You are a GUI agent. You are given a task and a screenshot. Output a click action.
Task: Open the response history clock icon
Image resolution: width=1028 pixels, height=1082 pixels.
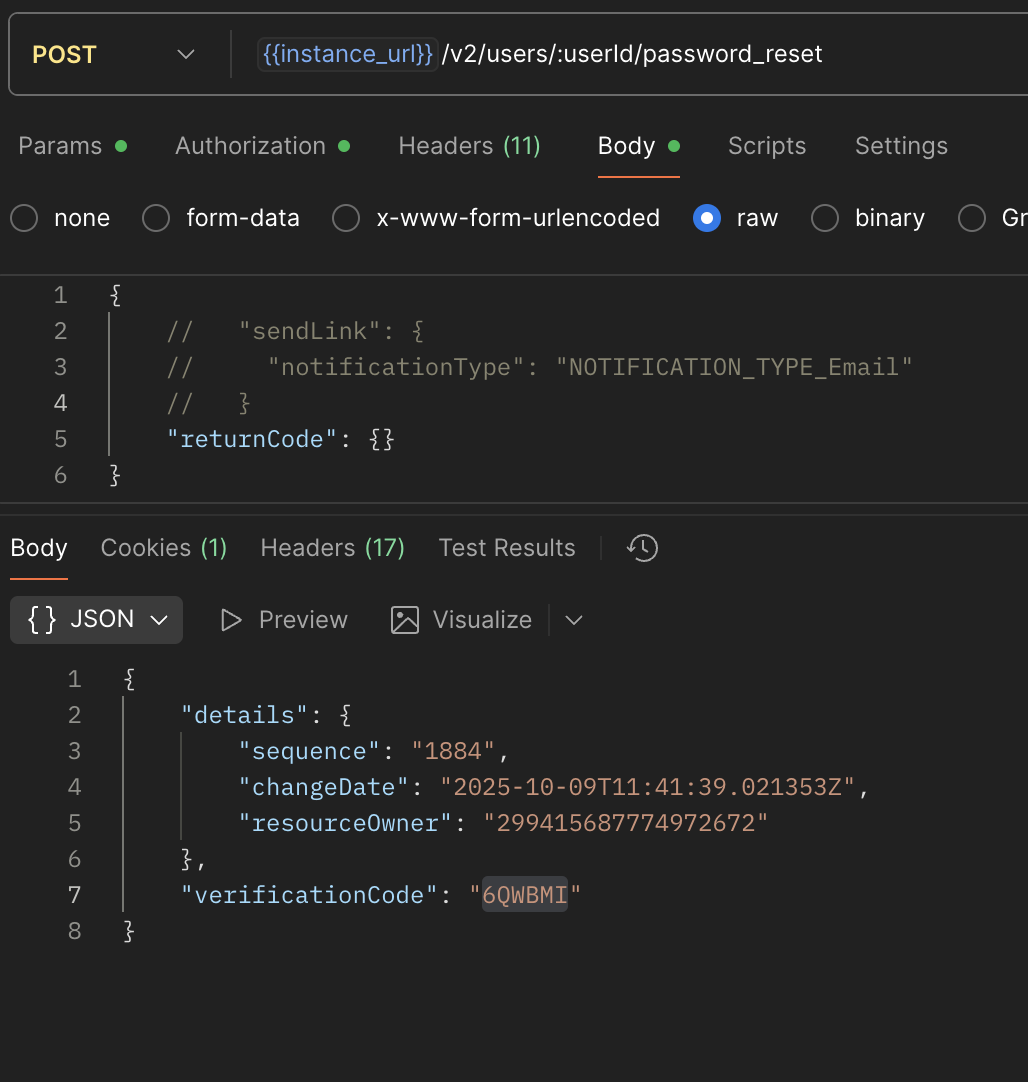(x=642, y=547)
